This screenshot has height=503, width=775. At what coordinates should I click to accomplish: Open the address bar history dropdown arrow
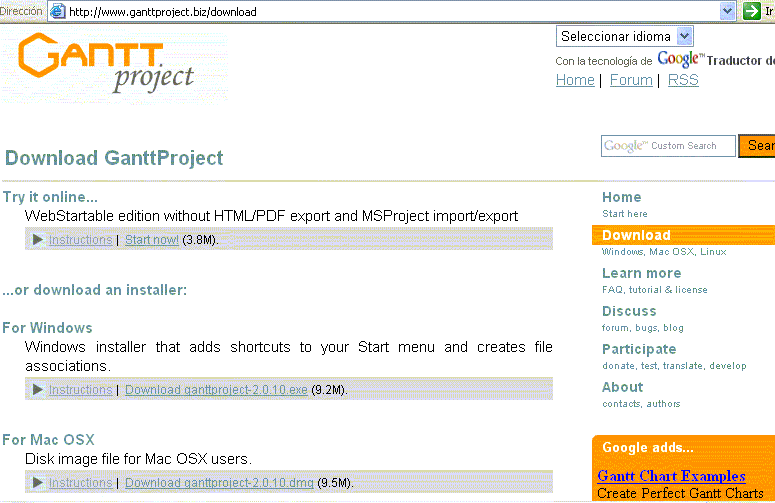(x=727, y=11)
